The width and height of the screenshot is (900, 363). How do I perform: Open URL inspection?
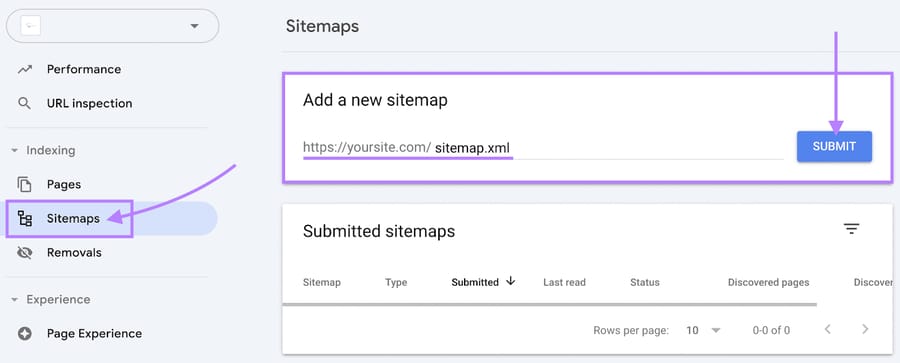pos(90,103)
